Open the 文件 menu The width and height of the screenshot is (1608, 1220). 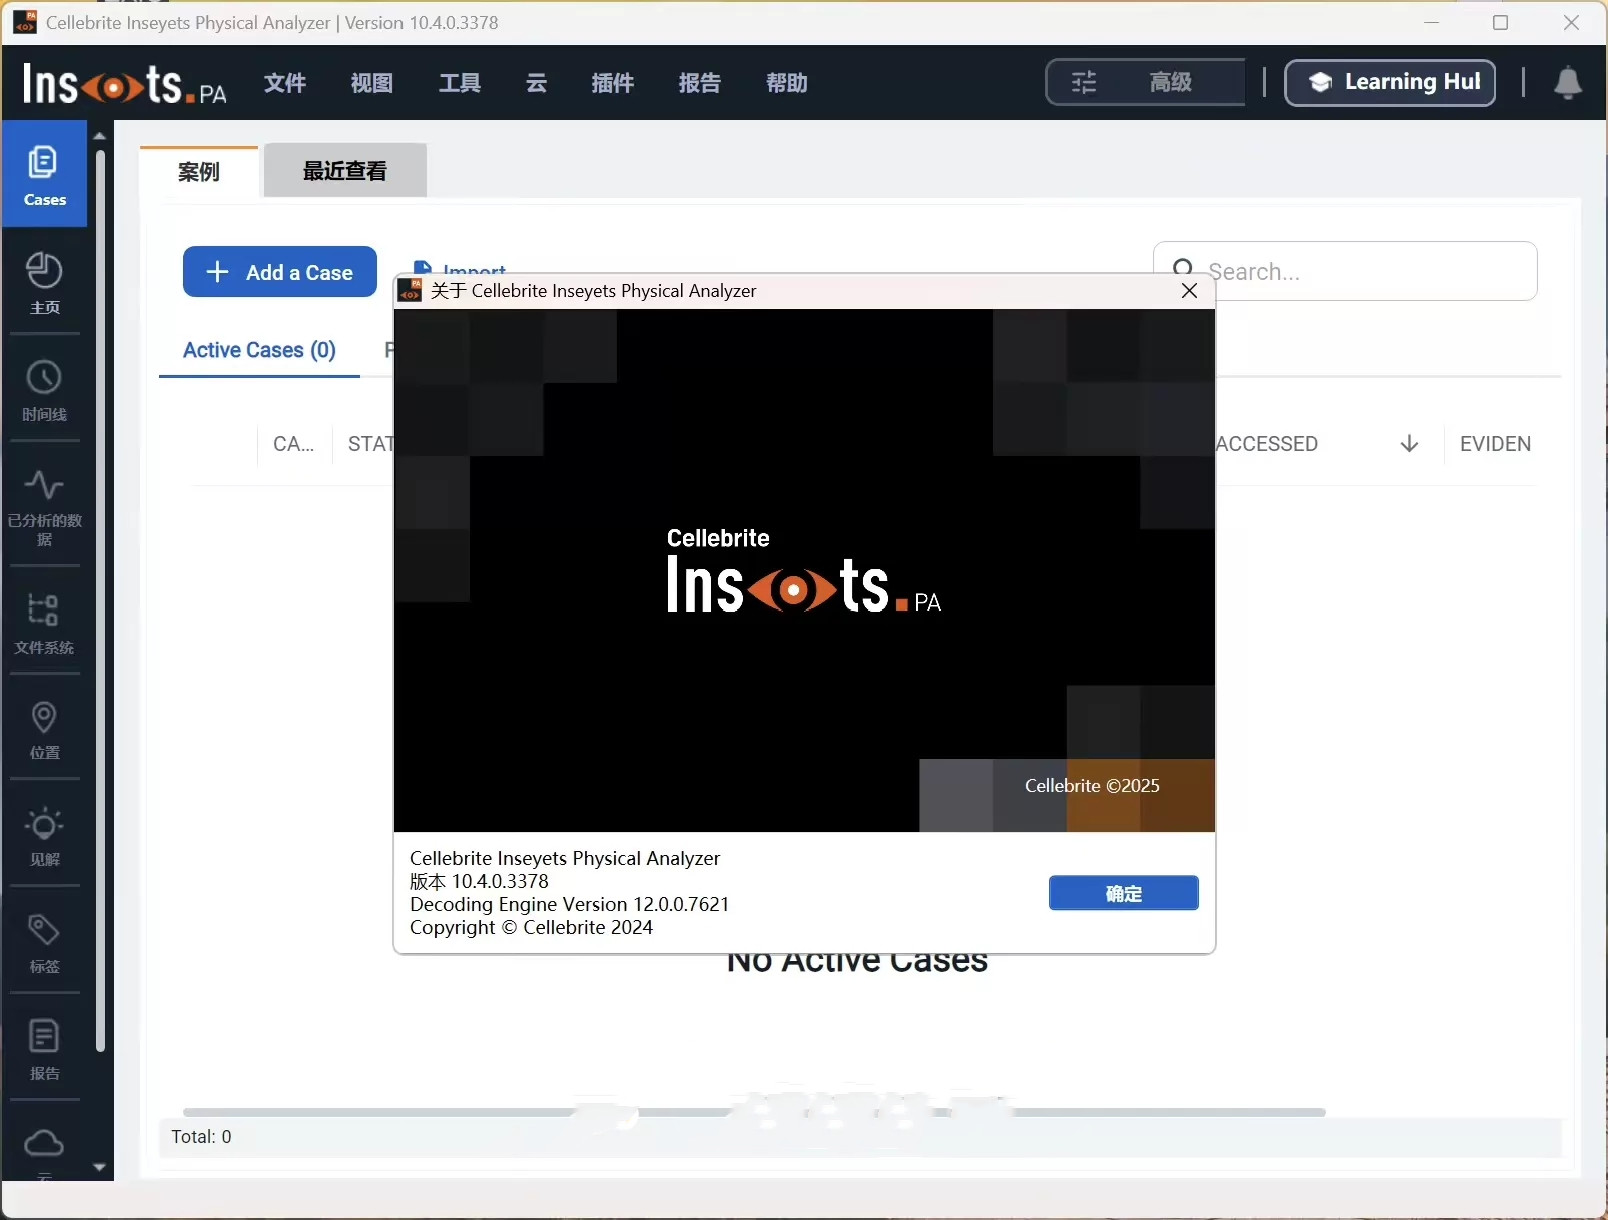[x=285, y=83]
